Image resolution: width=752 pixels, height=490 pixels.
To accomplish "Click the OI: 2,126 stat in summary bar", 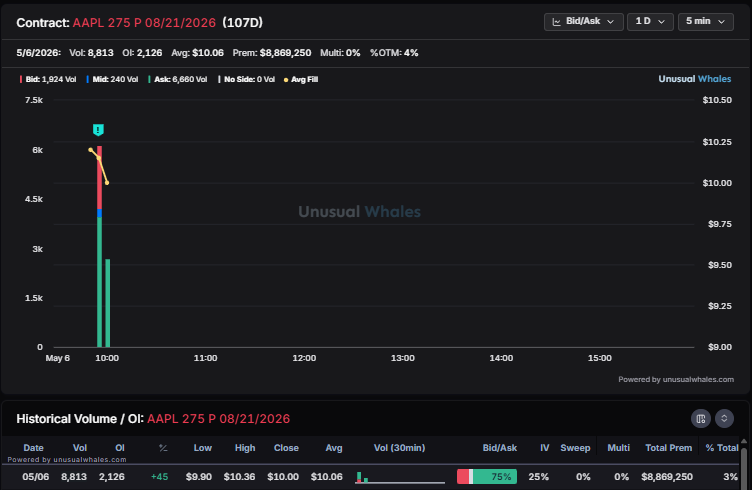I will coord(142,53).
